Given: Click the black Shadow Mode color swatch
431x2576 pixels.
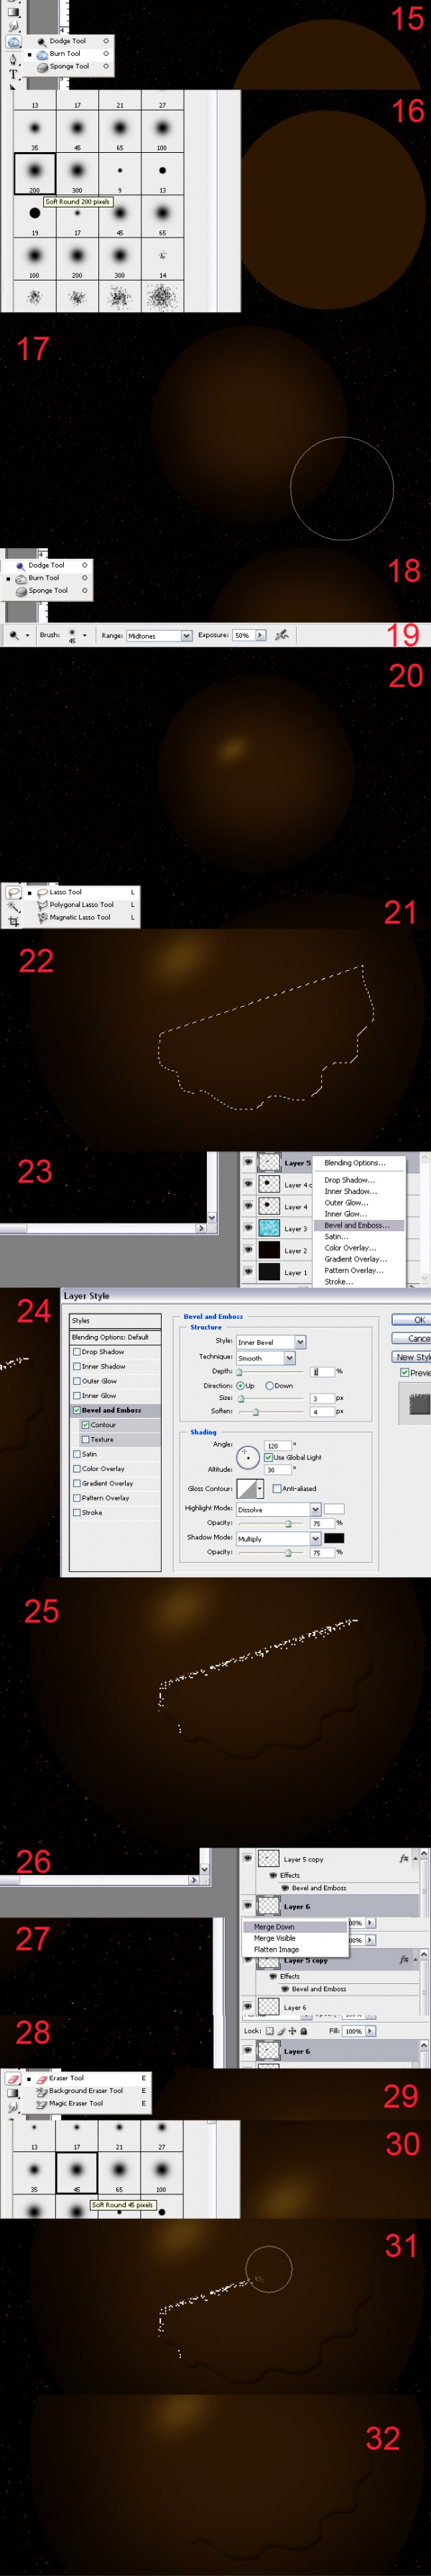Looking at the screenshot, I should (334, 1538).
